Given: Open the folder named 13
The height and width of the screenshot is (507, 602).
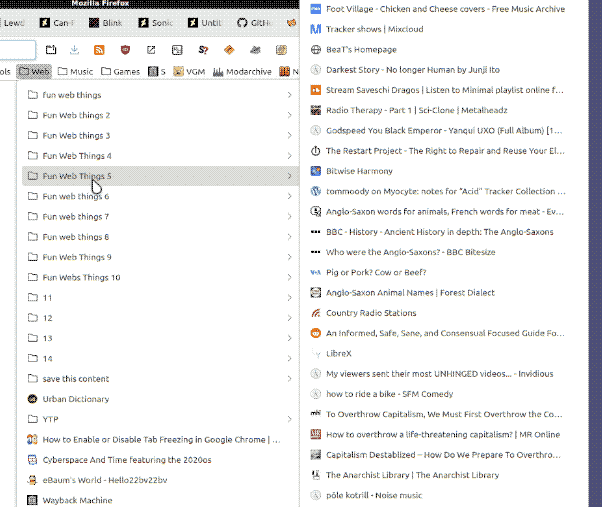Looking at the screenshot, I should pyautogui.click(x=160, y=338).
